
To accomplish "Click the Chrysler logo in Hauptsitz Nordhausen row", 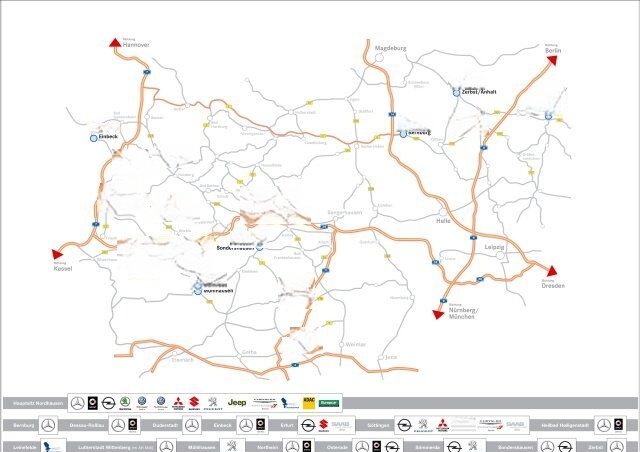I will coord(264,403).
